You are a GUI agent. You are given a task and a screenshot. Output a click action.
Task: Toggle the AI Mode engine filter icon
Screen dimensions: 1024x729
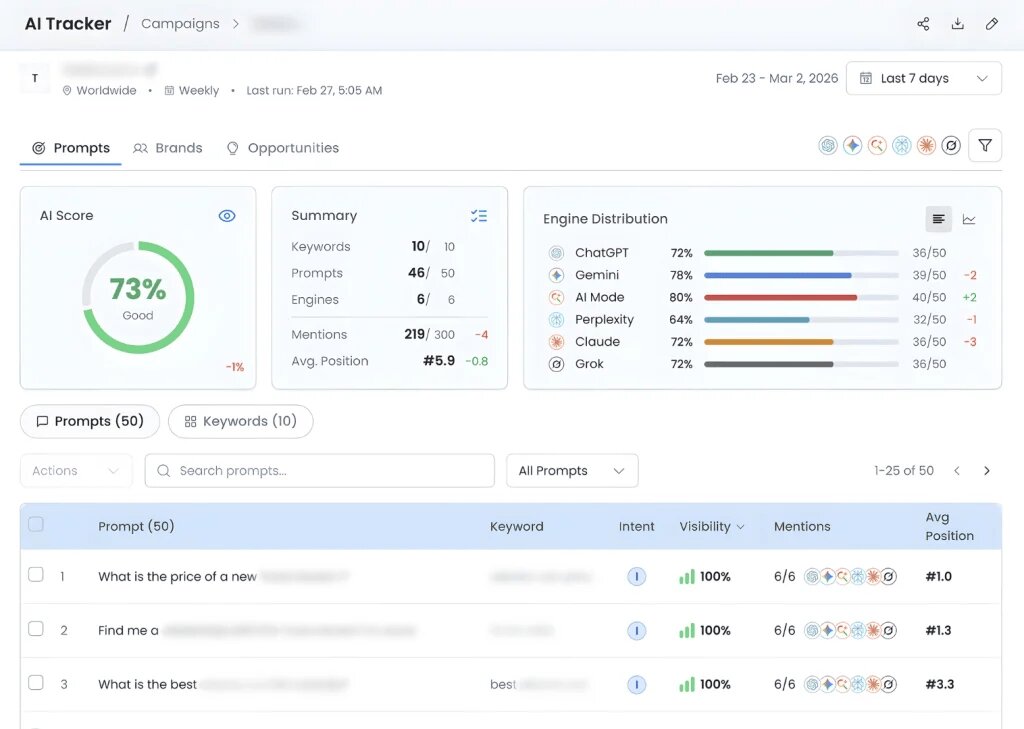click(x=877, y=145)
